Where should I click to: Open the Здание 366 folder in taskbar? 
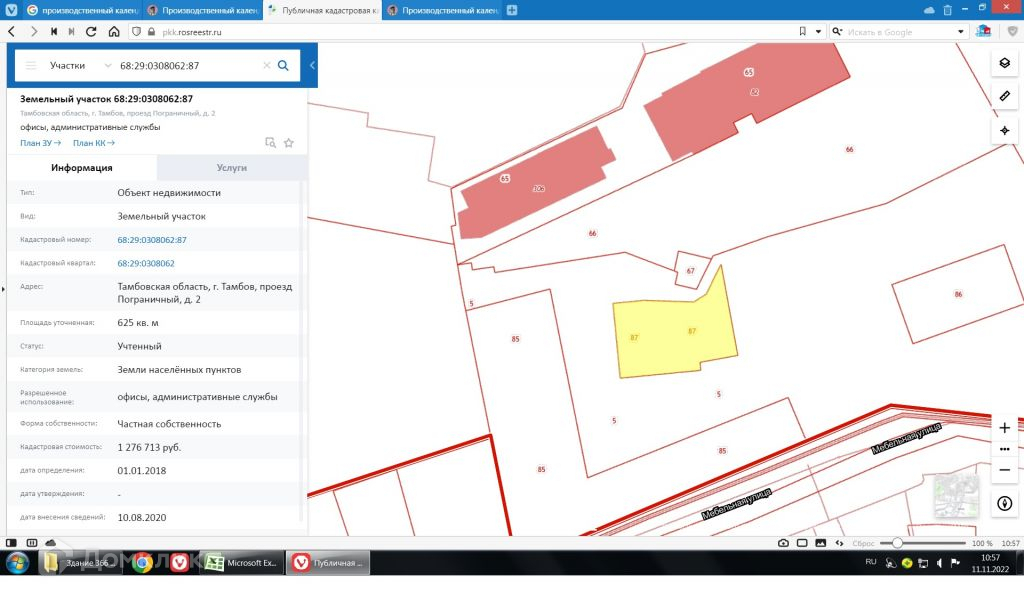[78, 563]
